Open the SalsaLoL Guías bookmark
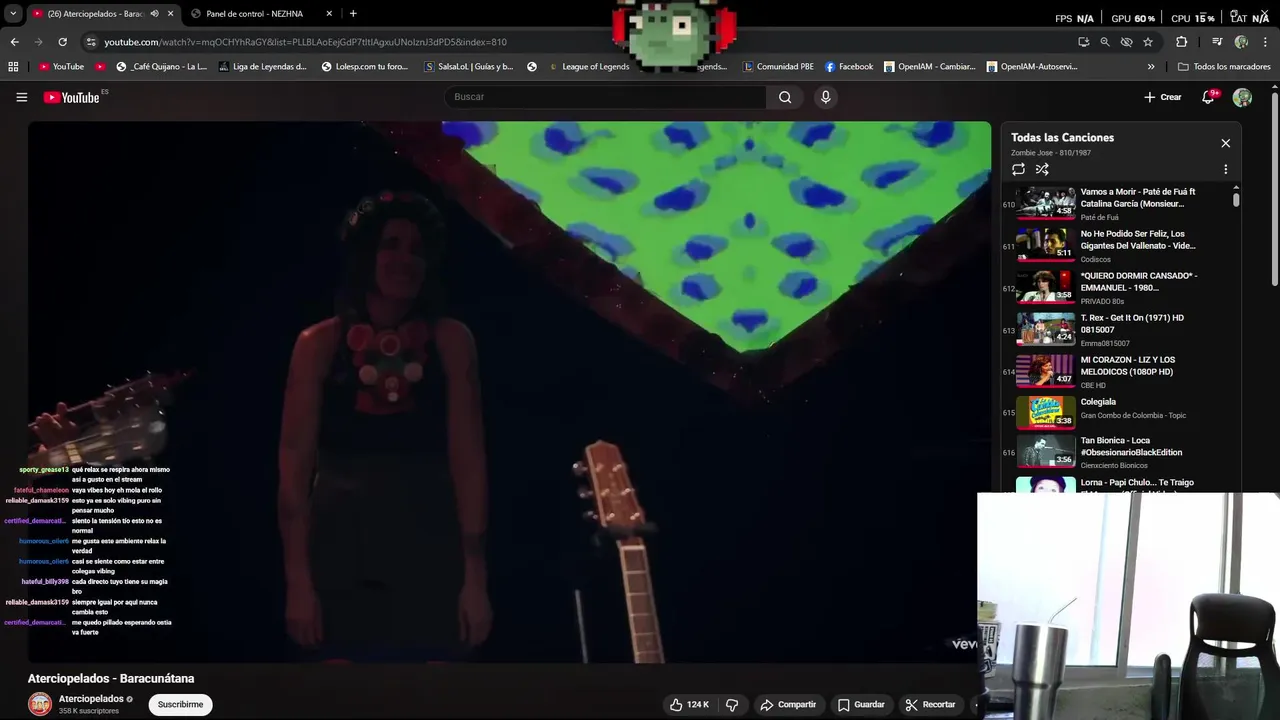Image resolution: width=1280 pixels, height=720 pixels. [x=469, y=67]
